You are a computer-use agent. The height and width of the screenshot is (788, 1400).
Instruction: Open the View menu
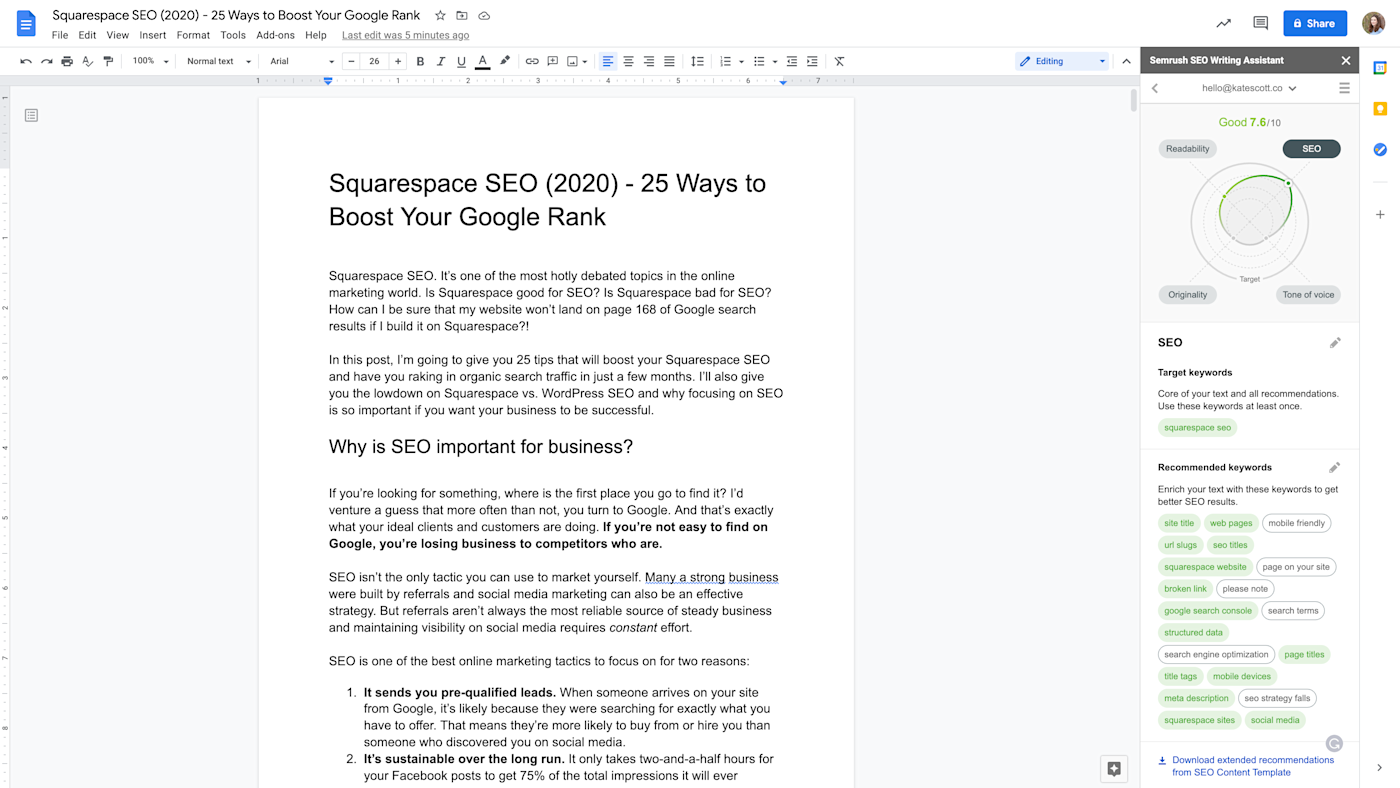click(x=118, y=35)
